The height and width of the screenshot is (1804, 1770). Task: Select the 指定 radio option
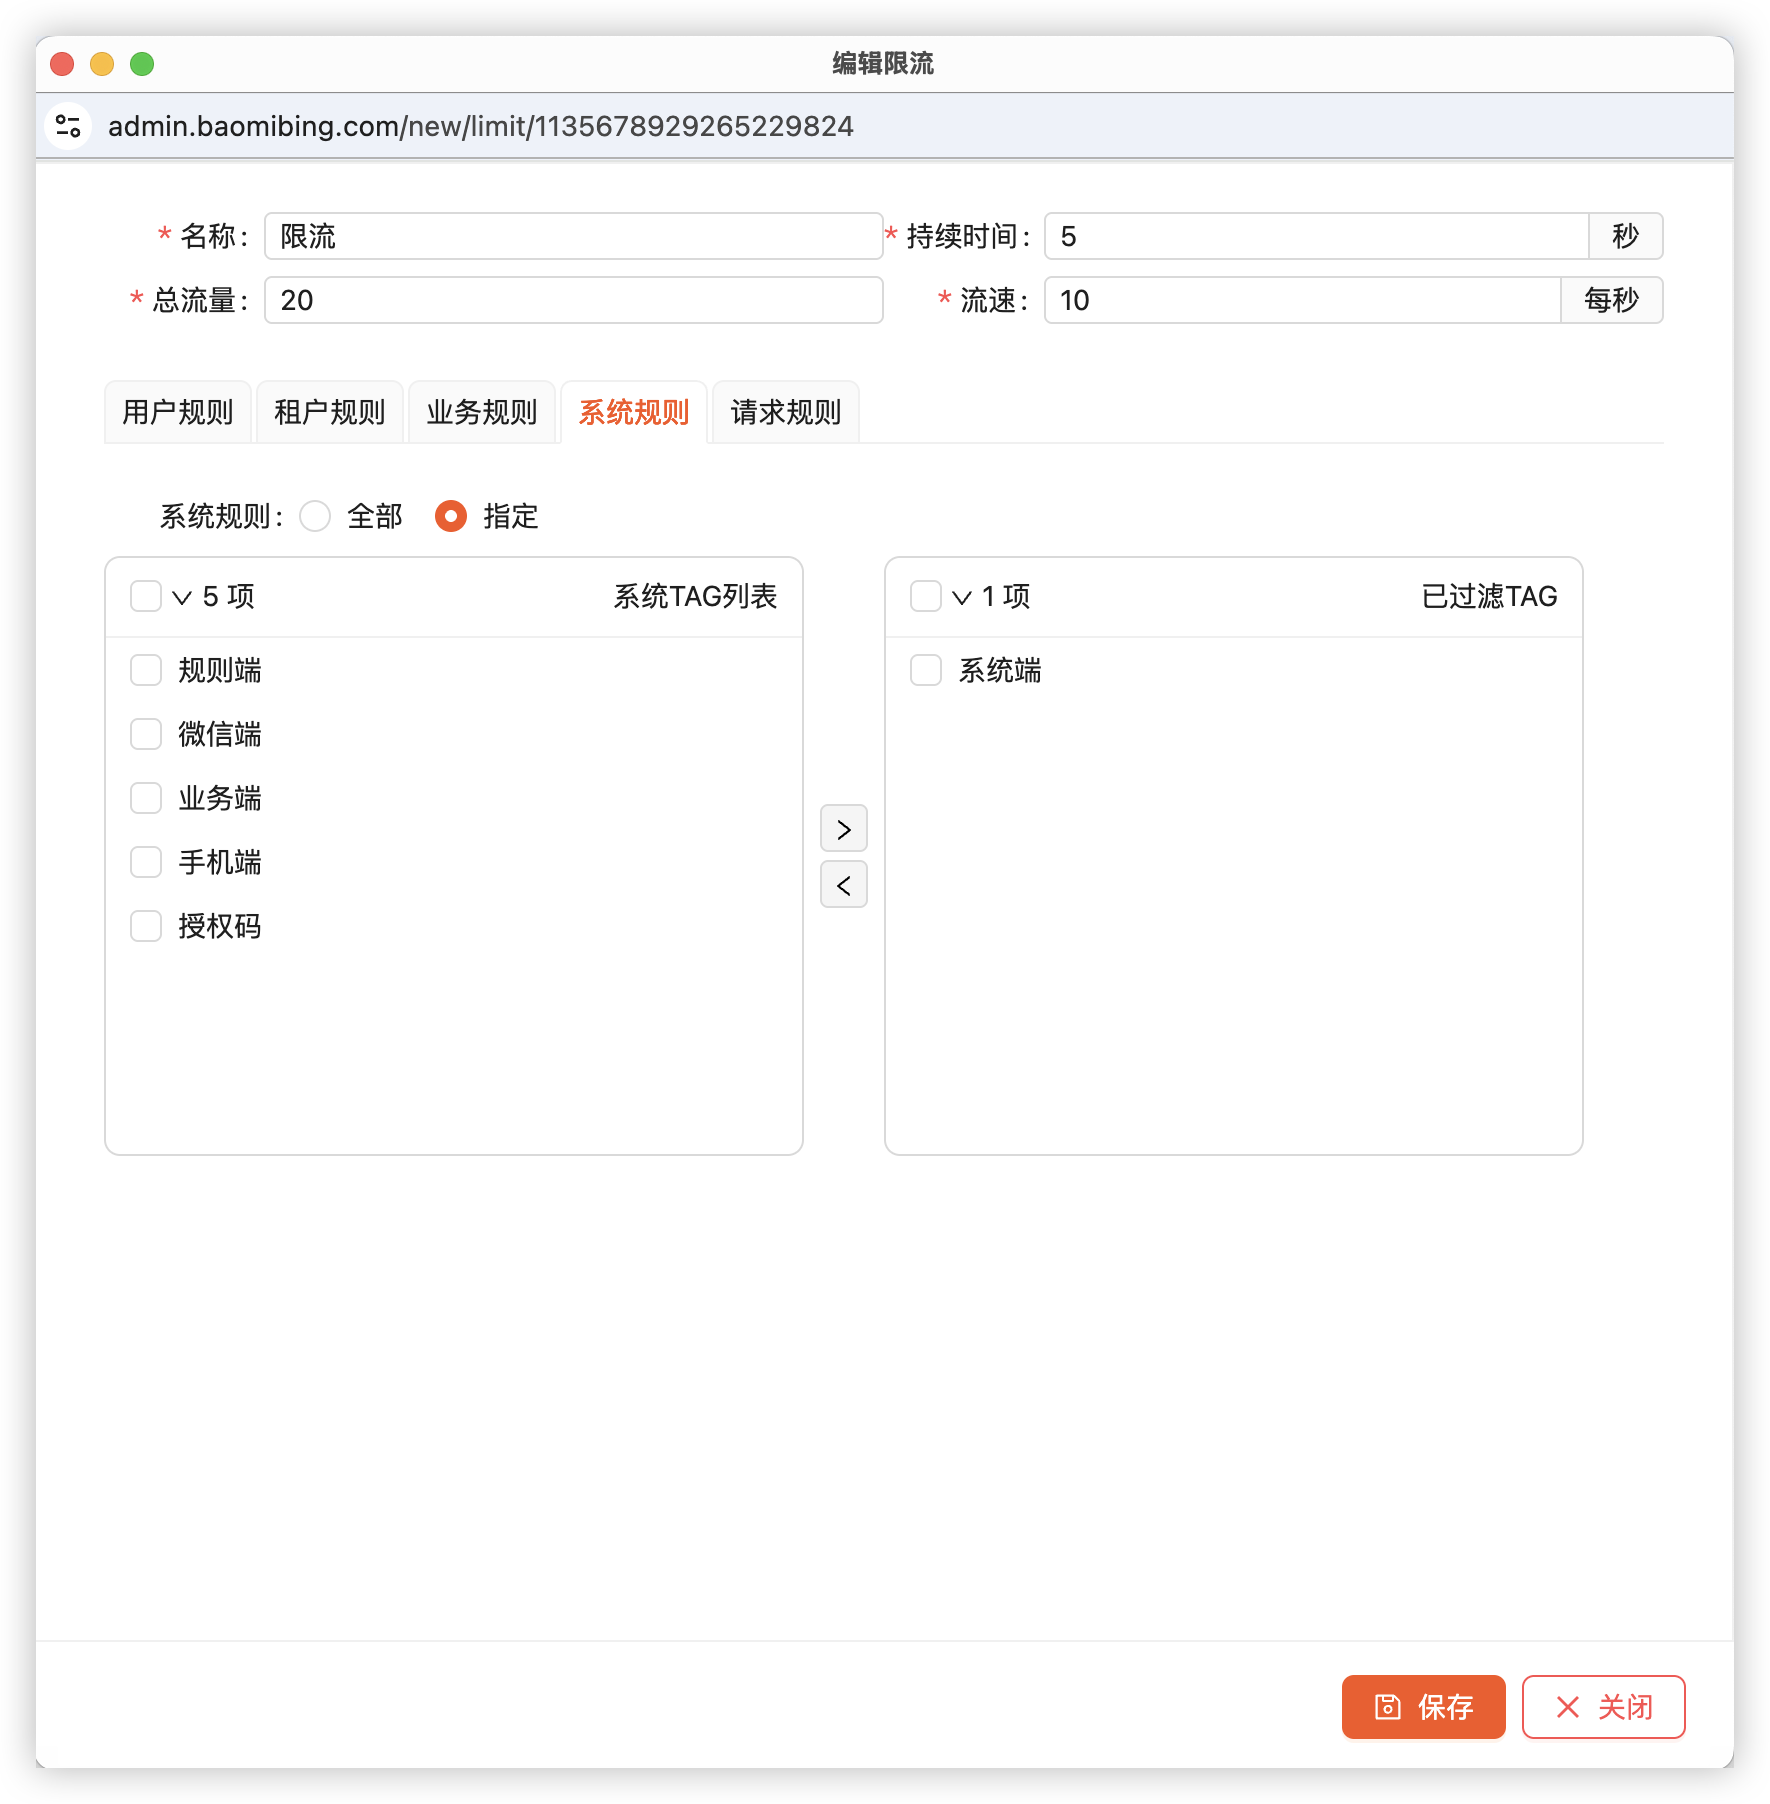click(450, 516)
